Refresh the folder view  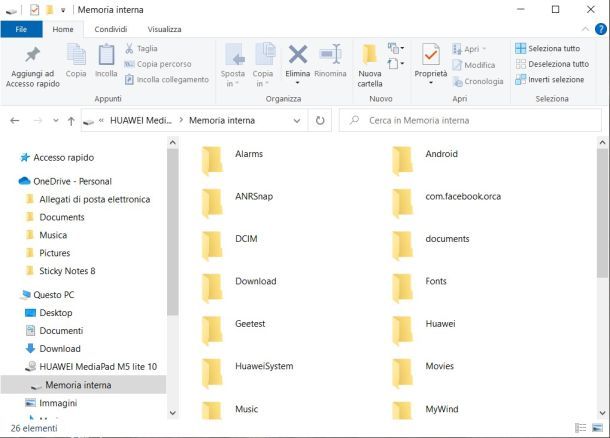coord(320,121)
